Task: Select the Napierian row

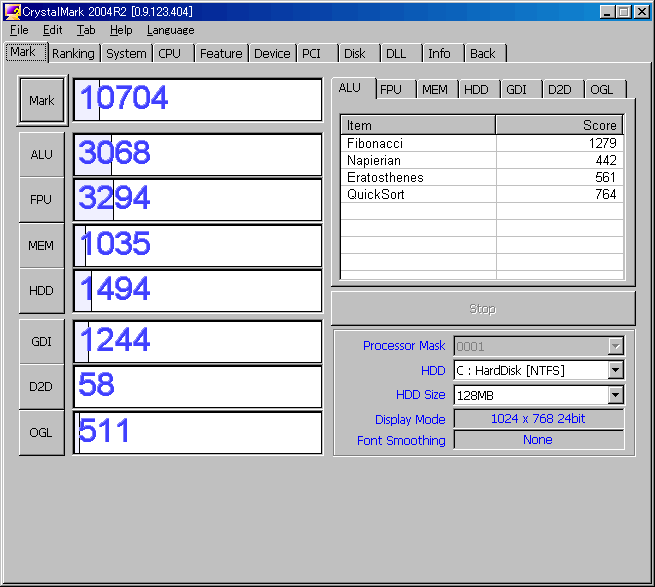Action: 482,160
